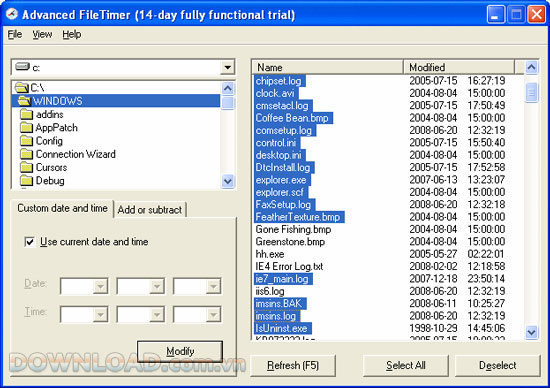Screen dimensions: 550x388
Task: Select the file imsins.log
Action: tap(276, 316)
